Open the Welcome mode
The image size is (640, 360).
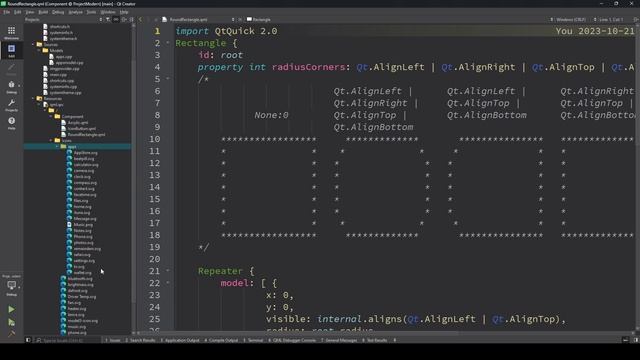pos(11,33)
